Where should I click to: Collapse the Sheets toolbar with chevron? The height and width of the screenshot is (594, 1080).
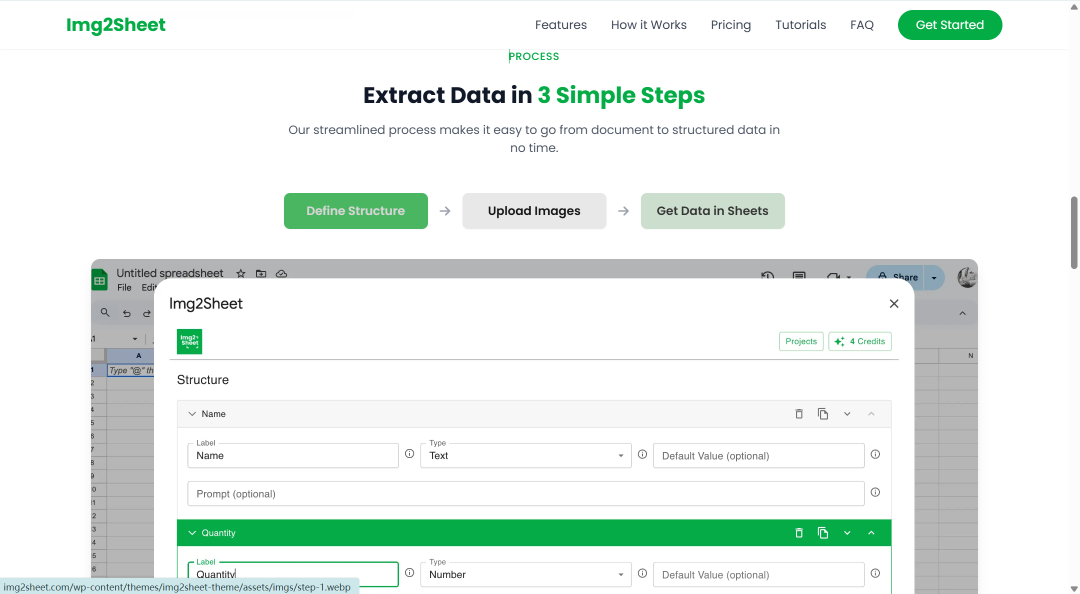tap(962, 314)
